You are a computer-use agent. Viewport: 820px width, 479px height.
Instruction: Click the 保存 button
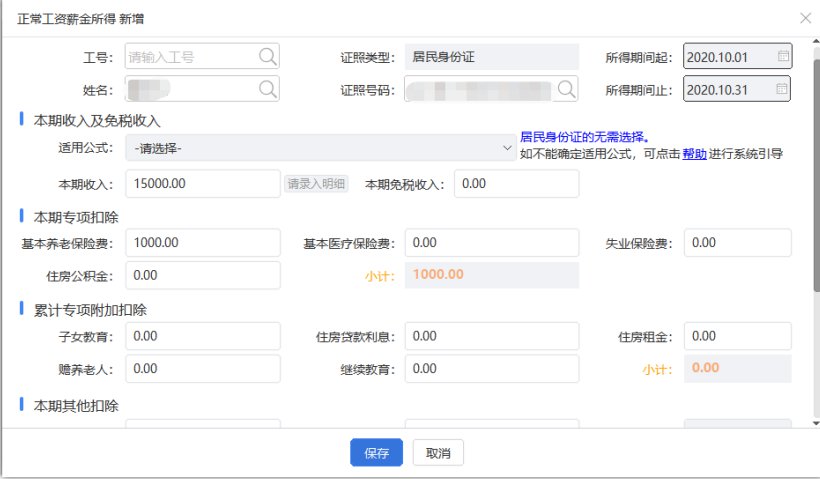coord(376,453)
